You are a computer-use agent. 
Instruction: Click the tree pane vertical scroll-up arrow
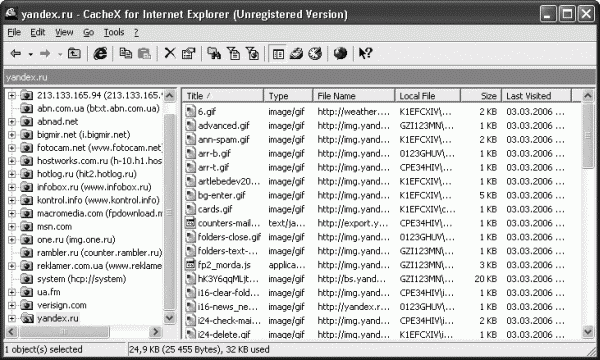[x=170, y=95]
